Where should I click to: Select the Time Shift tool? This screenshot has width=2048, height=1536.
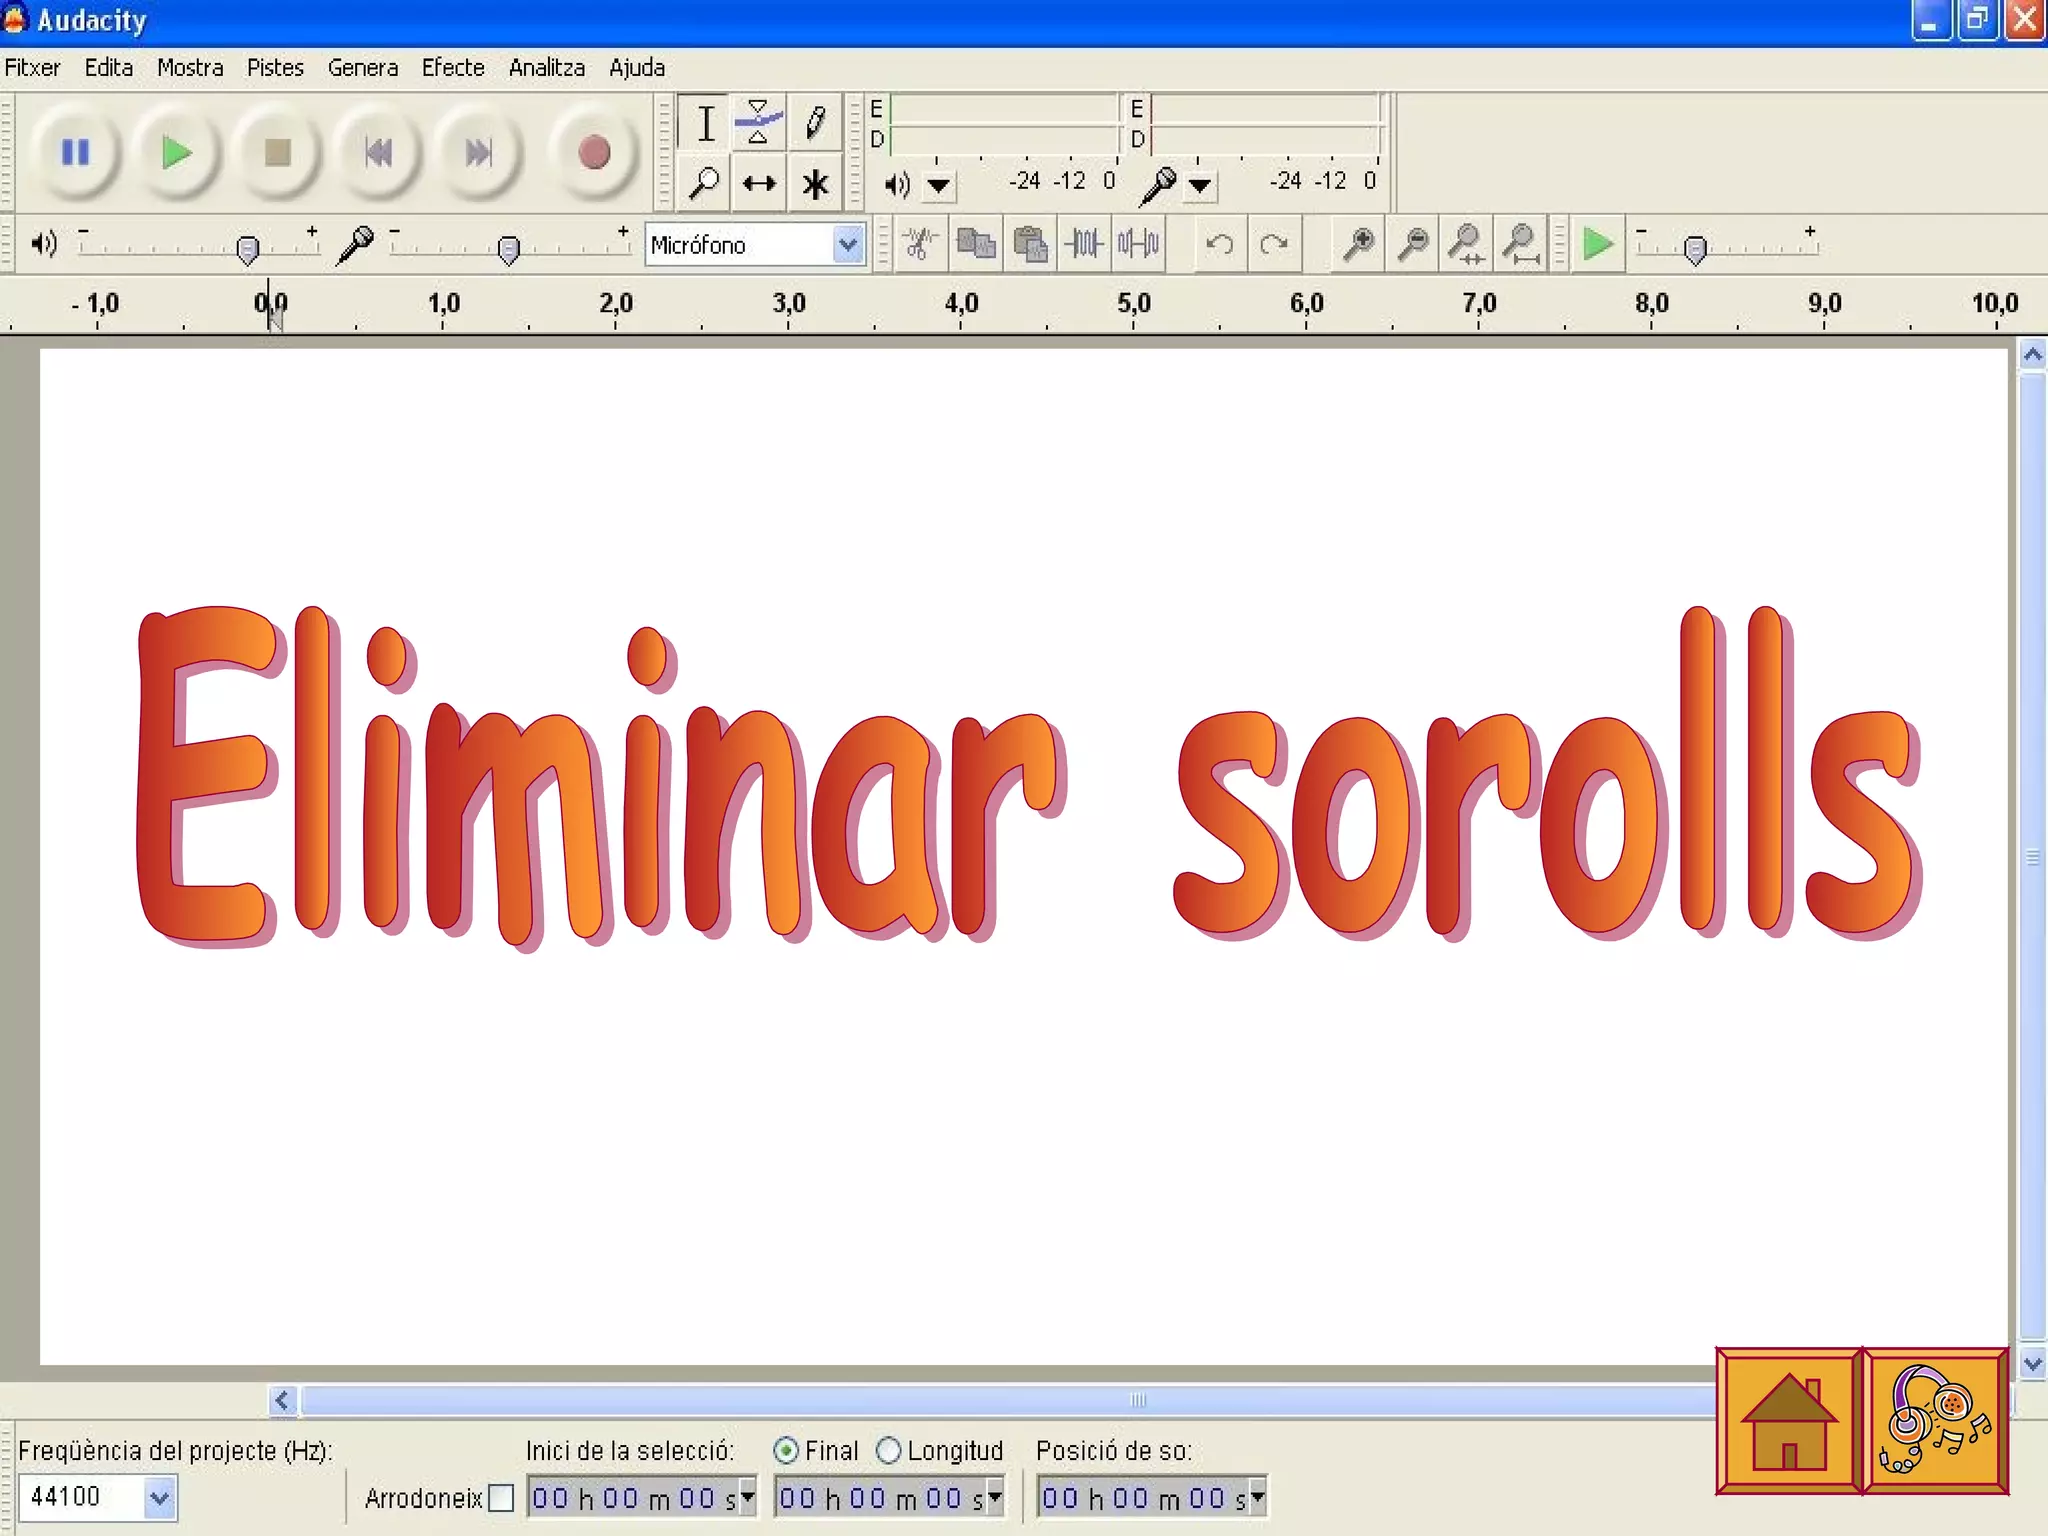point(759,184)
